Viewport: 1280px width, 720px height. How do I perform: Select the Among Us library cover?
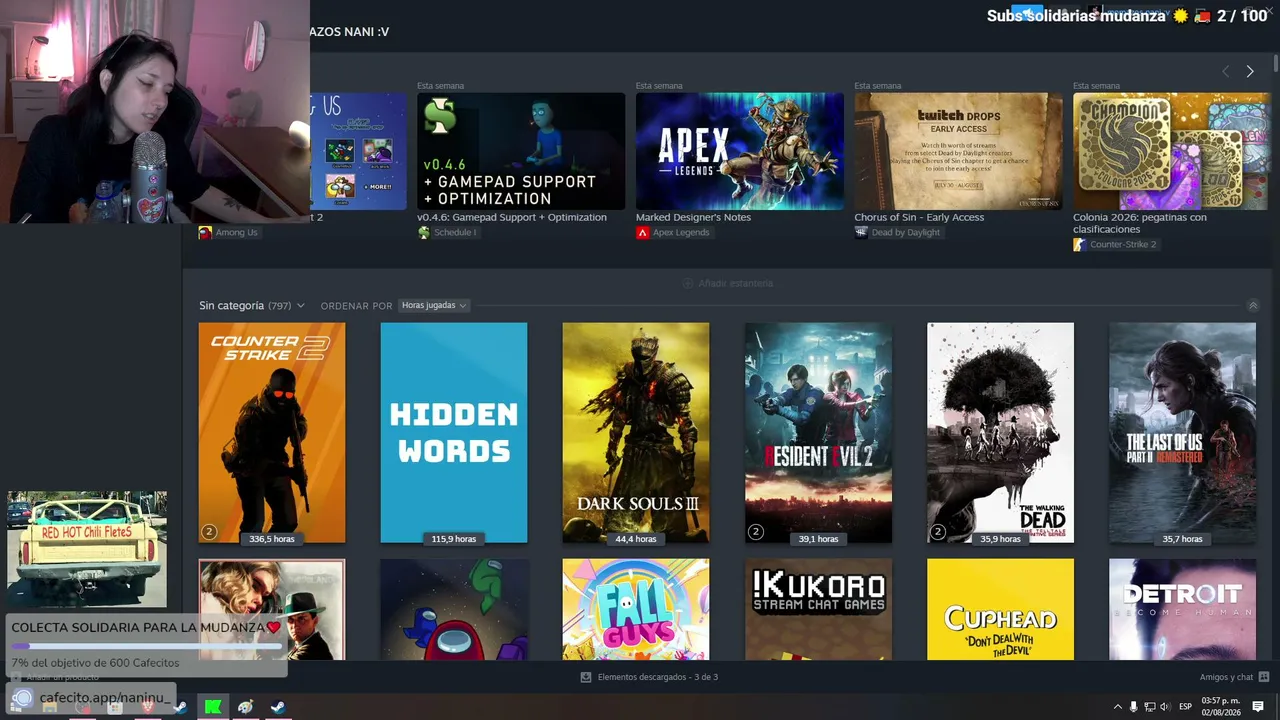[454, 609]
